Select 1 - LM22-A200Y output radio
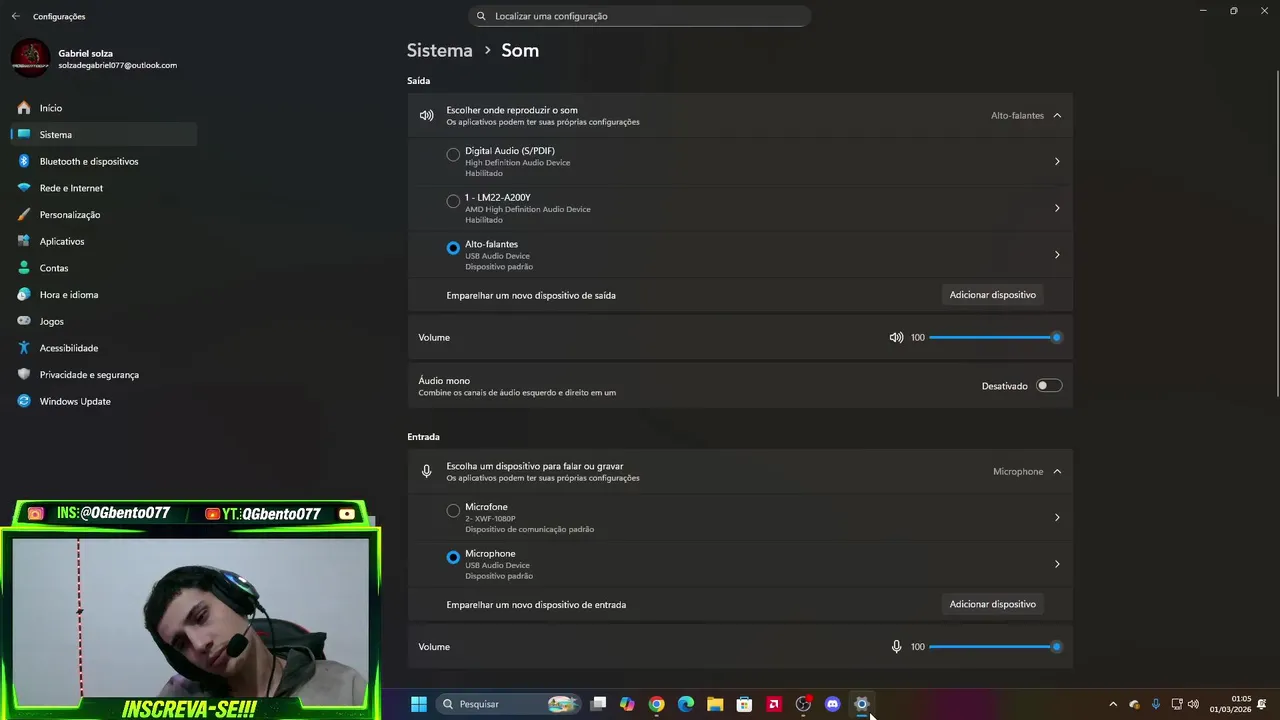Screen dimensions: 1280x720 point(453,201)
